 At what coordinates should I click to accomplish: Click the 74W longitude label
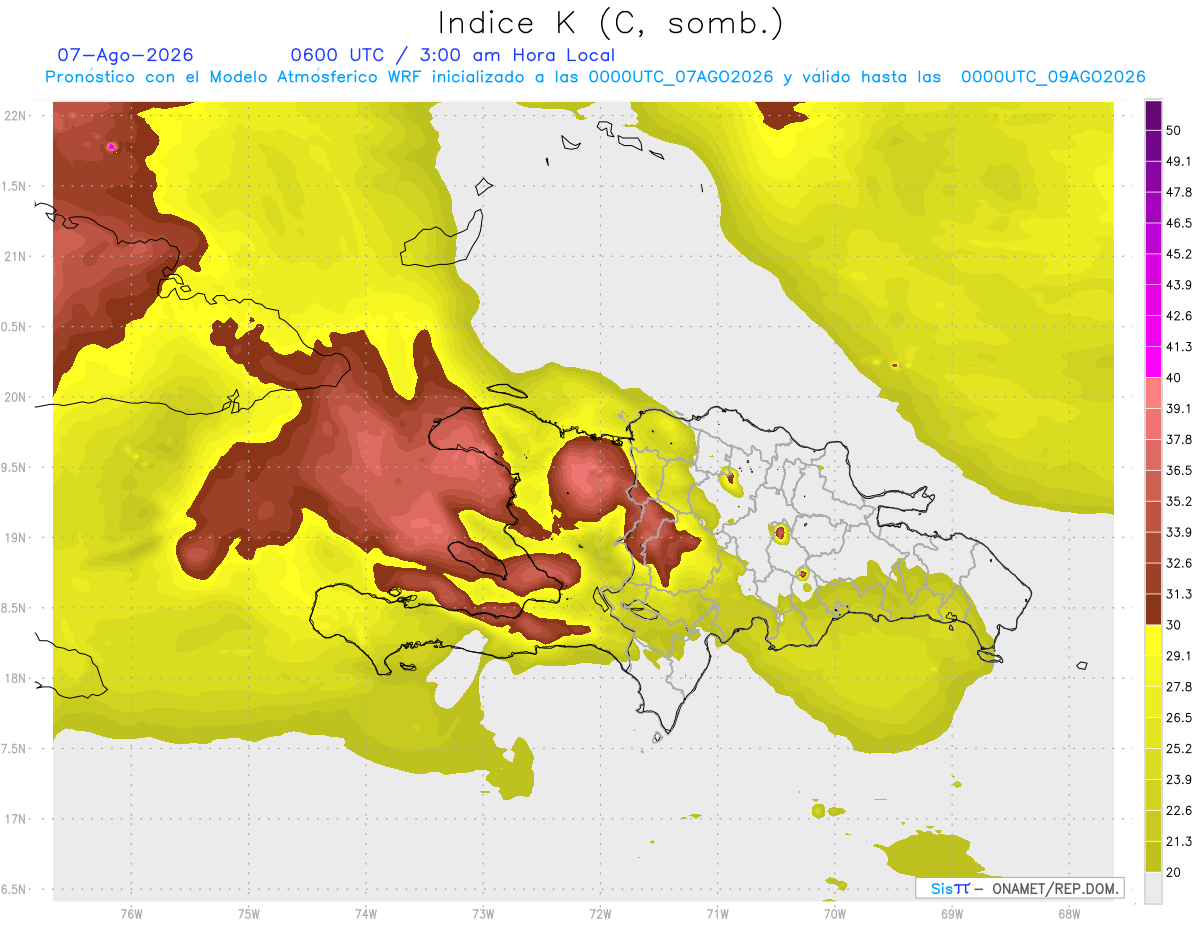(x=366, y=913)
